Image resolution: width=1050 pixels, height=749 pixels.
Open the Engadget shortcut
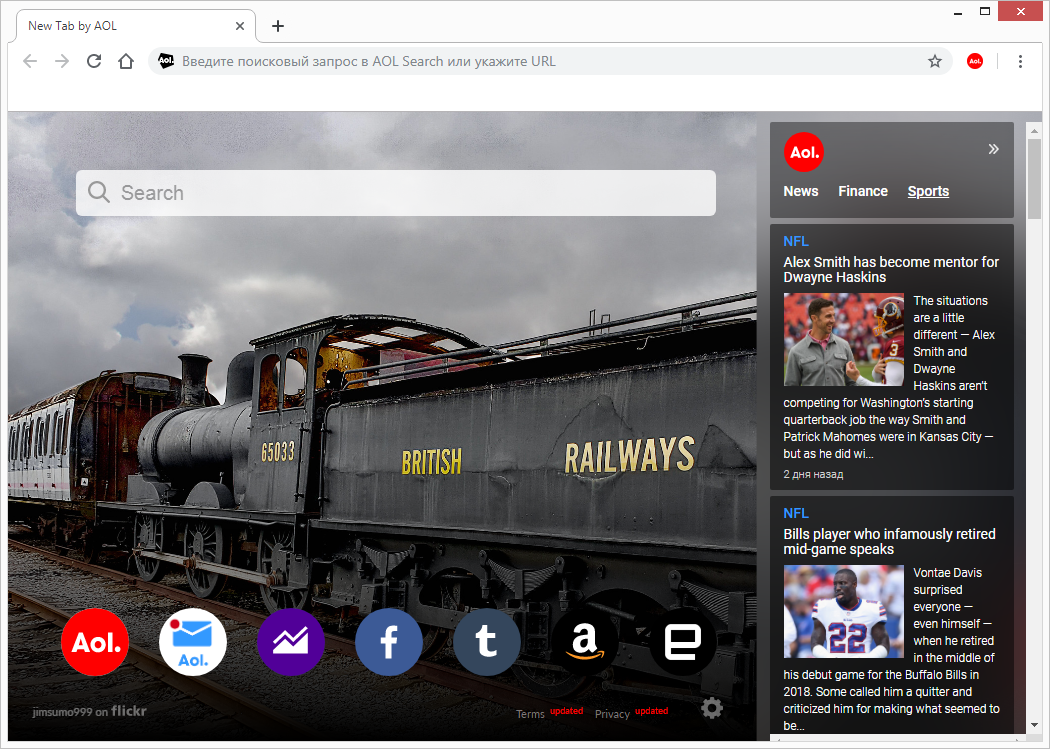682,642
